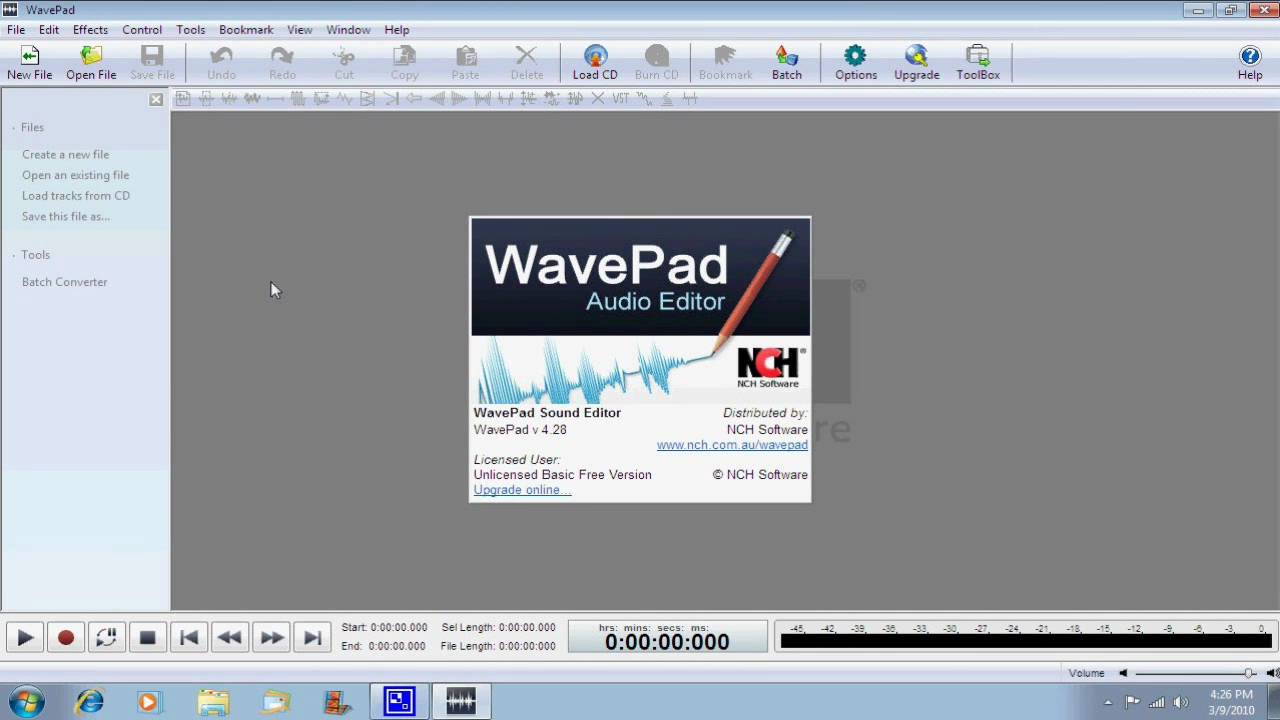This screenshot has height=720, width=1280.
Task: Click the Paste toolbar icon
Action: coord(465,62)
